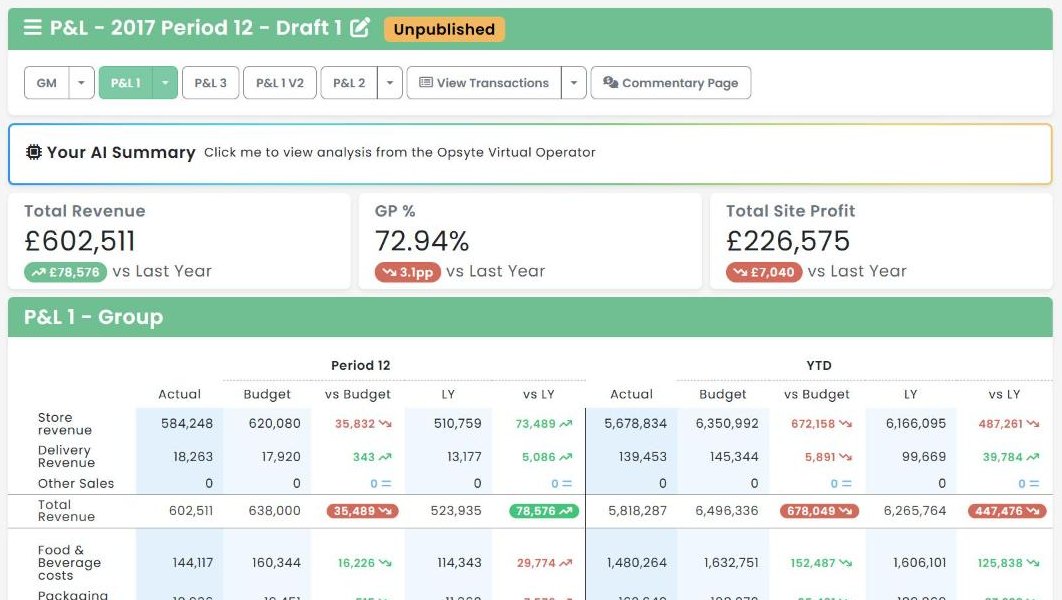Click the £78,576 vs Last Year badge
This screenshot has height=600, width=1062.
click(66, 272)
